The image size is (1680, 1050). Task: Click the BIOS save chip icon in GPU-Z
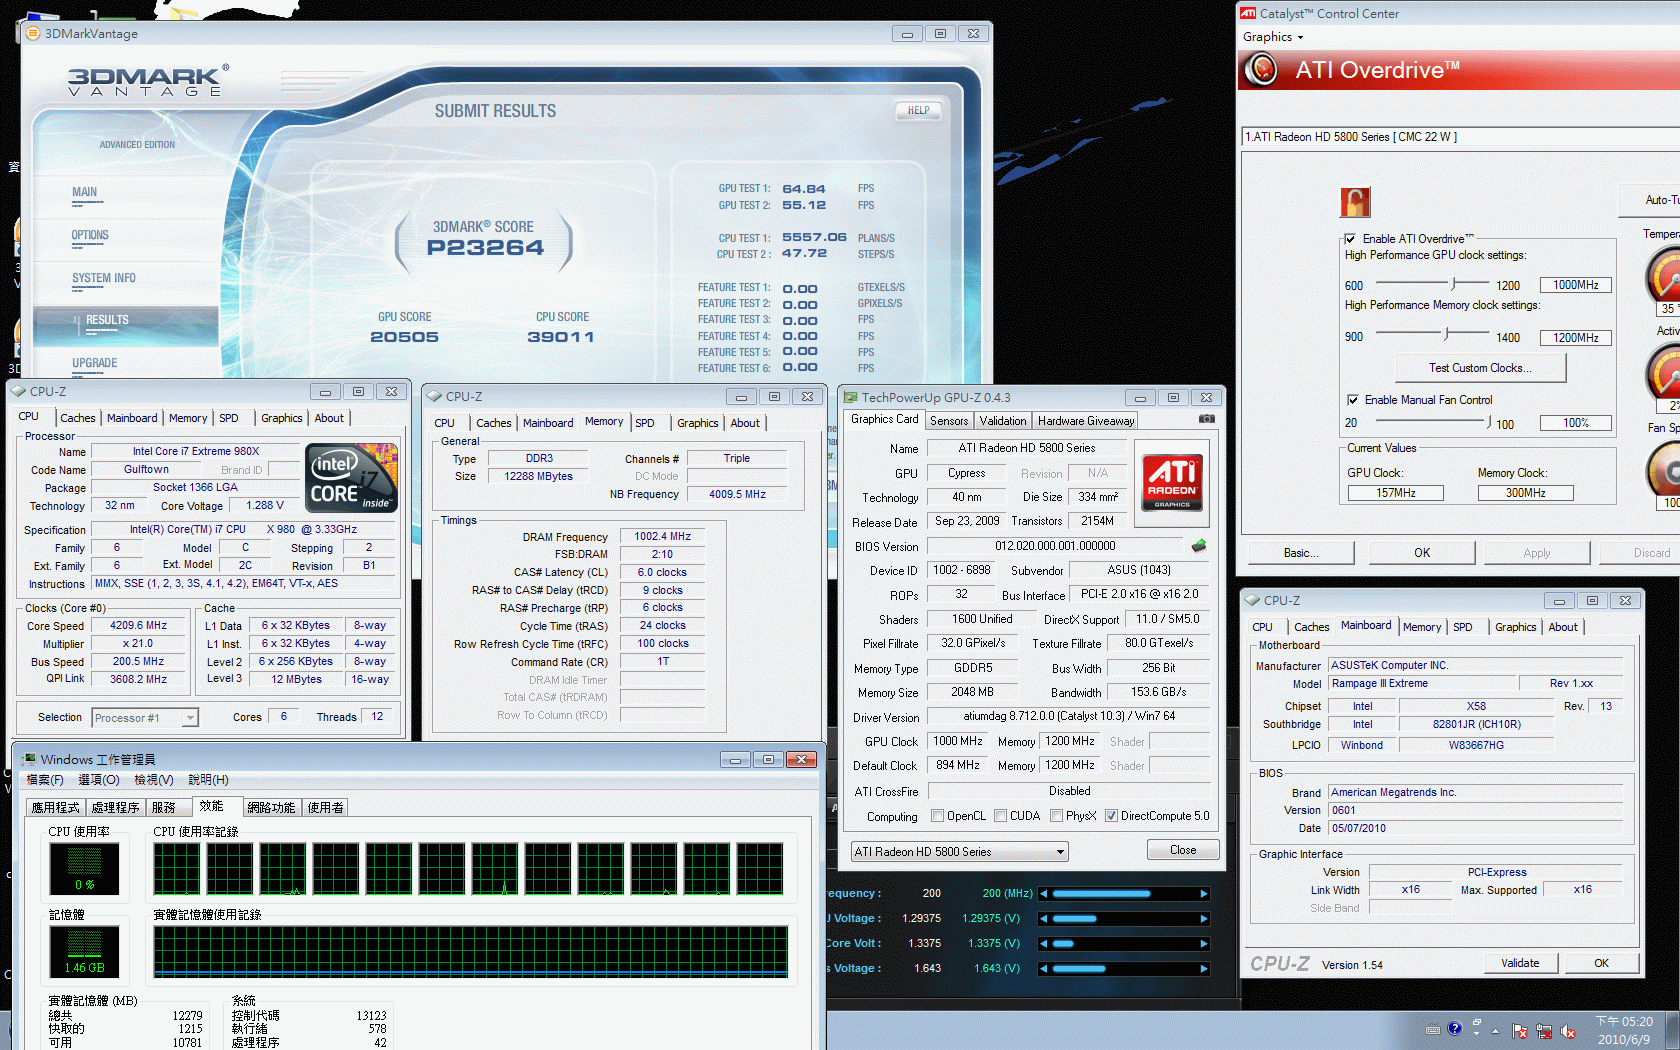point(1199,546)
